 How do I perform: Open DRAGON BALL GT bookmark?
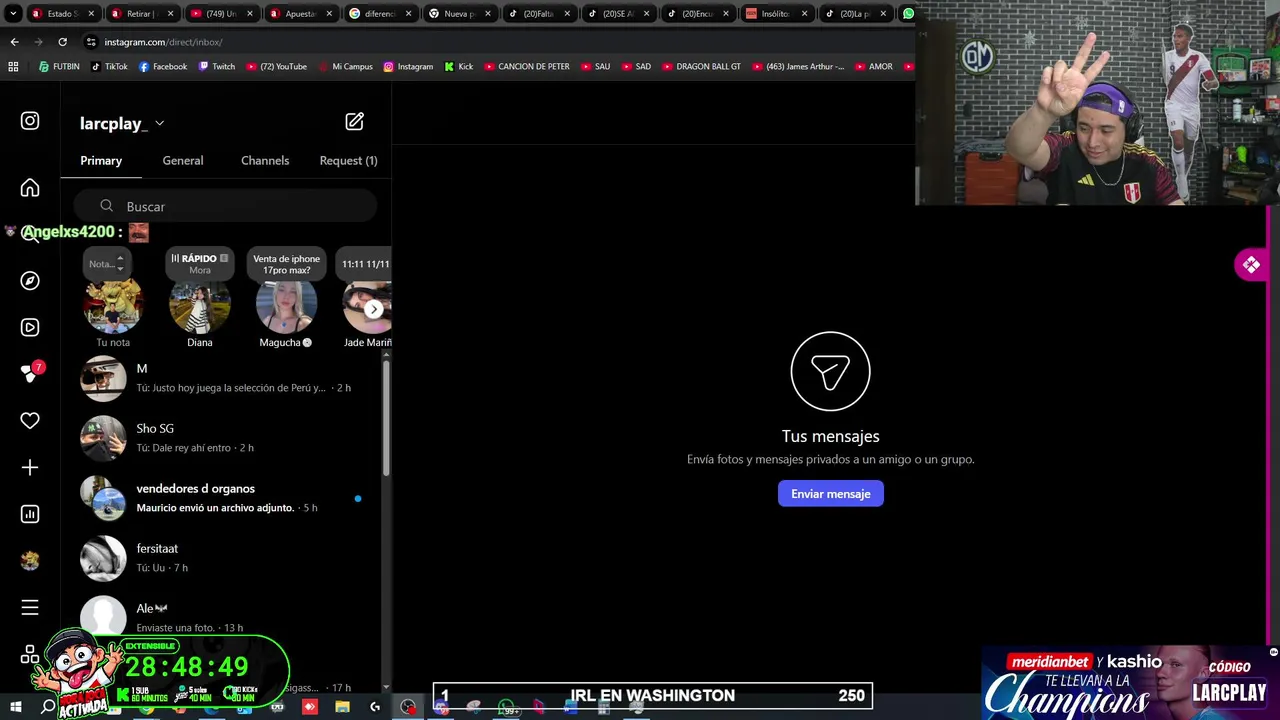pyautogui.click(x=701, y=67)
